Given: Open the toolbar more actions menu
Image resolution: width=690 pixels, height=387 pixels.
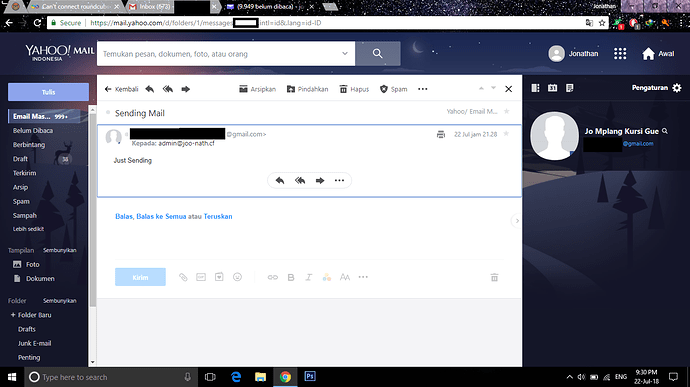Looking at the screenshot, I should [422, 89].
